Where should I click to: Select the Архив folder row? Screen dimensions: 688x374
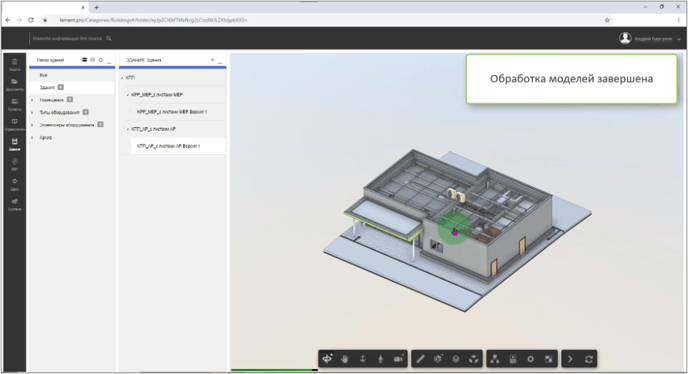coord(72,137)
